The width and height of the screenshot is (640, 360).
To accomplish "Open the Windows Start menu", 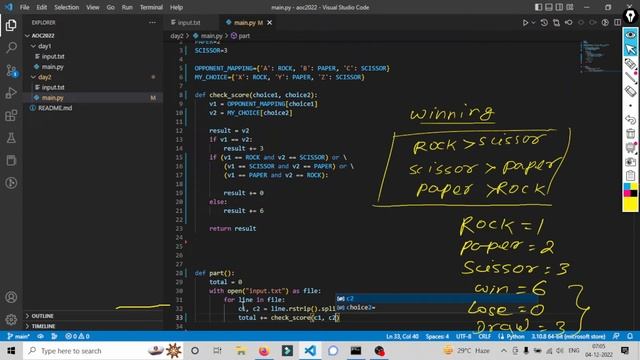I will coord(11,351).
